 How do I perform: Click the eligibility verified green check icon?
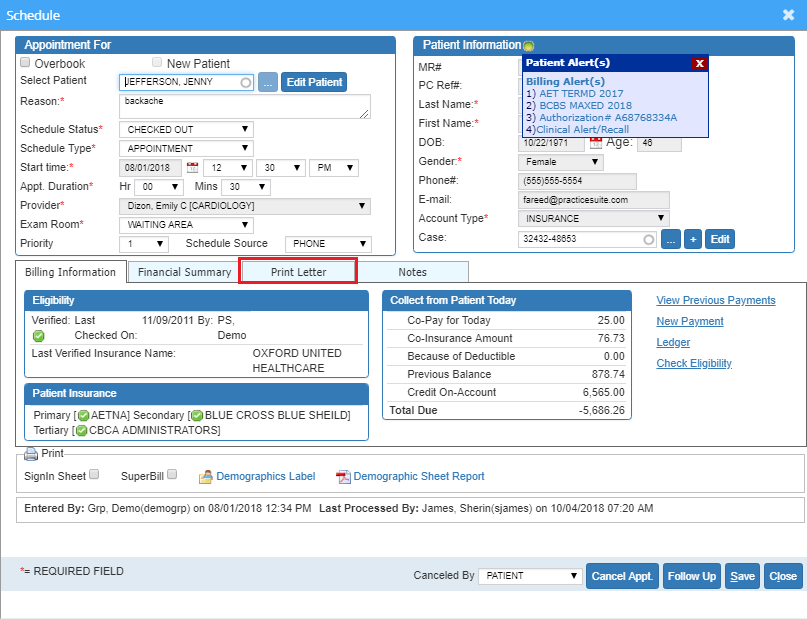(x=38, y=336)
